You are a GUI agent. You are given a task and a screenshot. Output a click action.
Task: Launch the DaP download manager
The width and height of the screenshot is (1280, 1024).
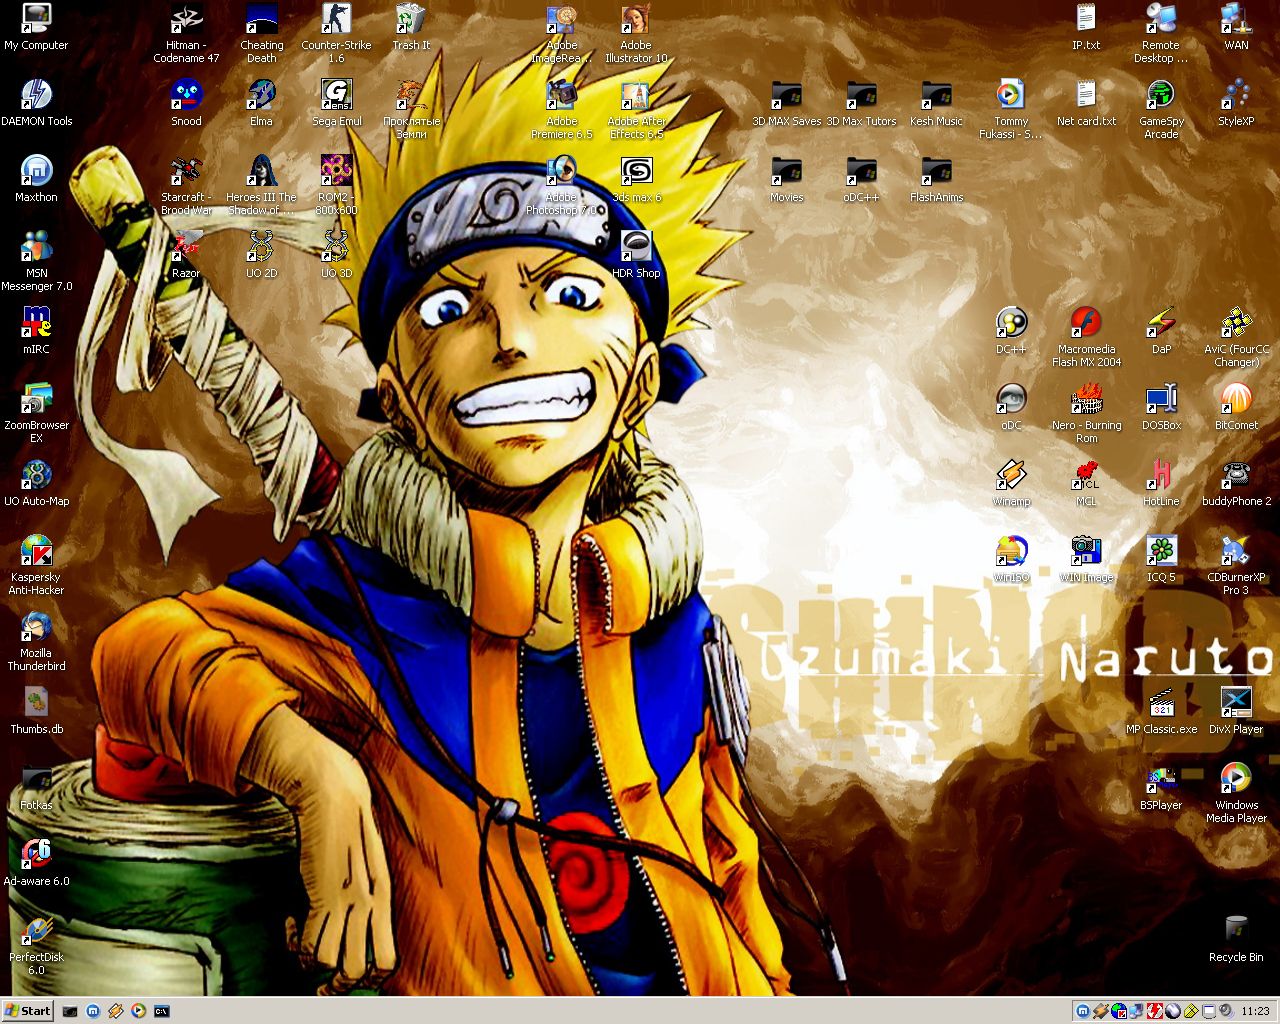[1161, 331]
